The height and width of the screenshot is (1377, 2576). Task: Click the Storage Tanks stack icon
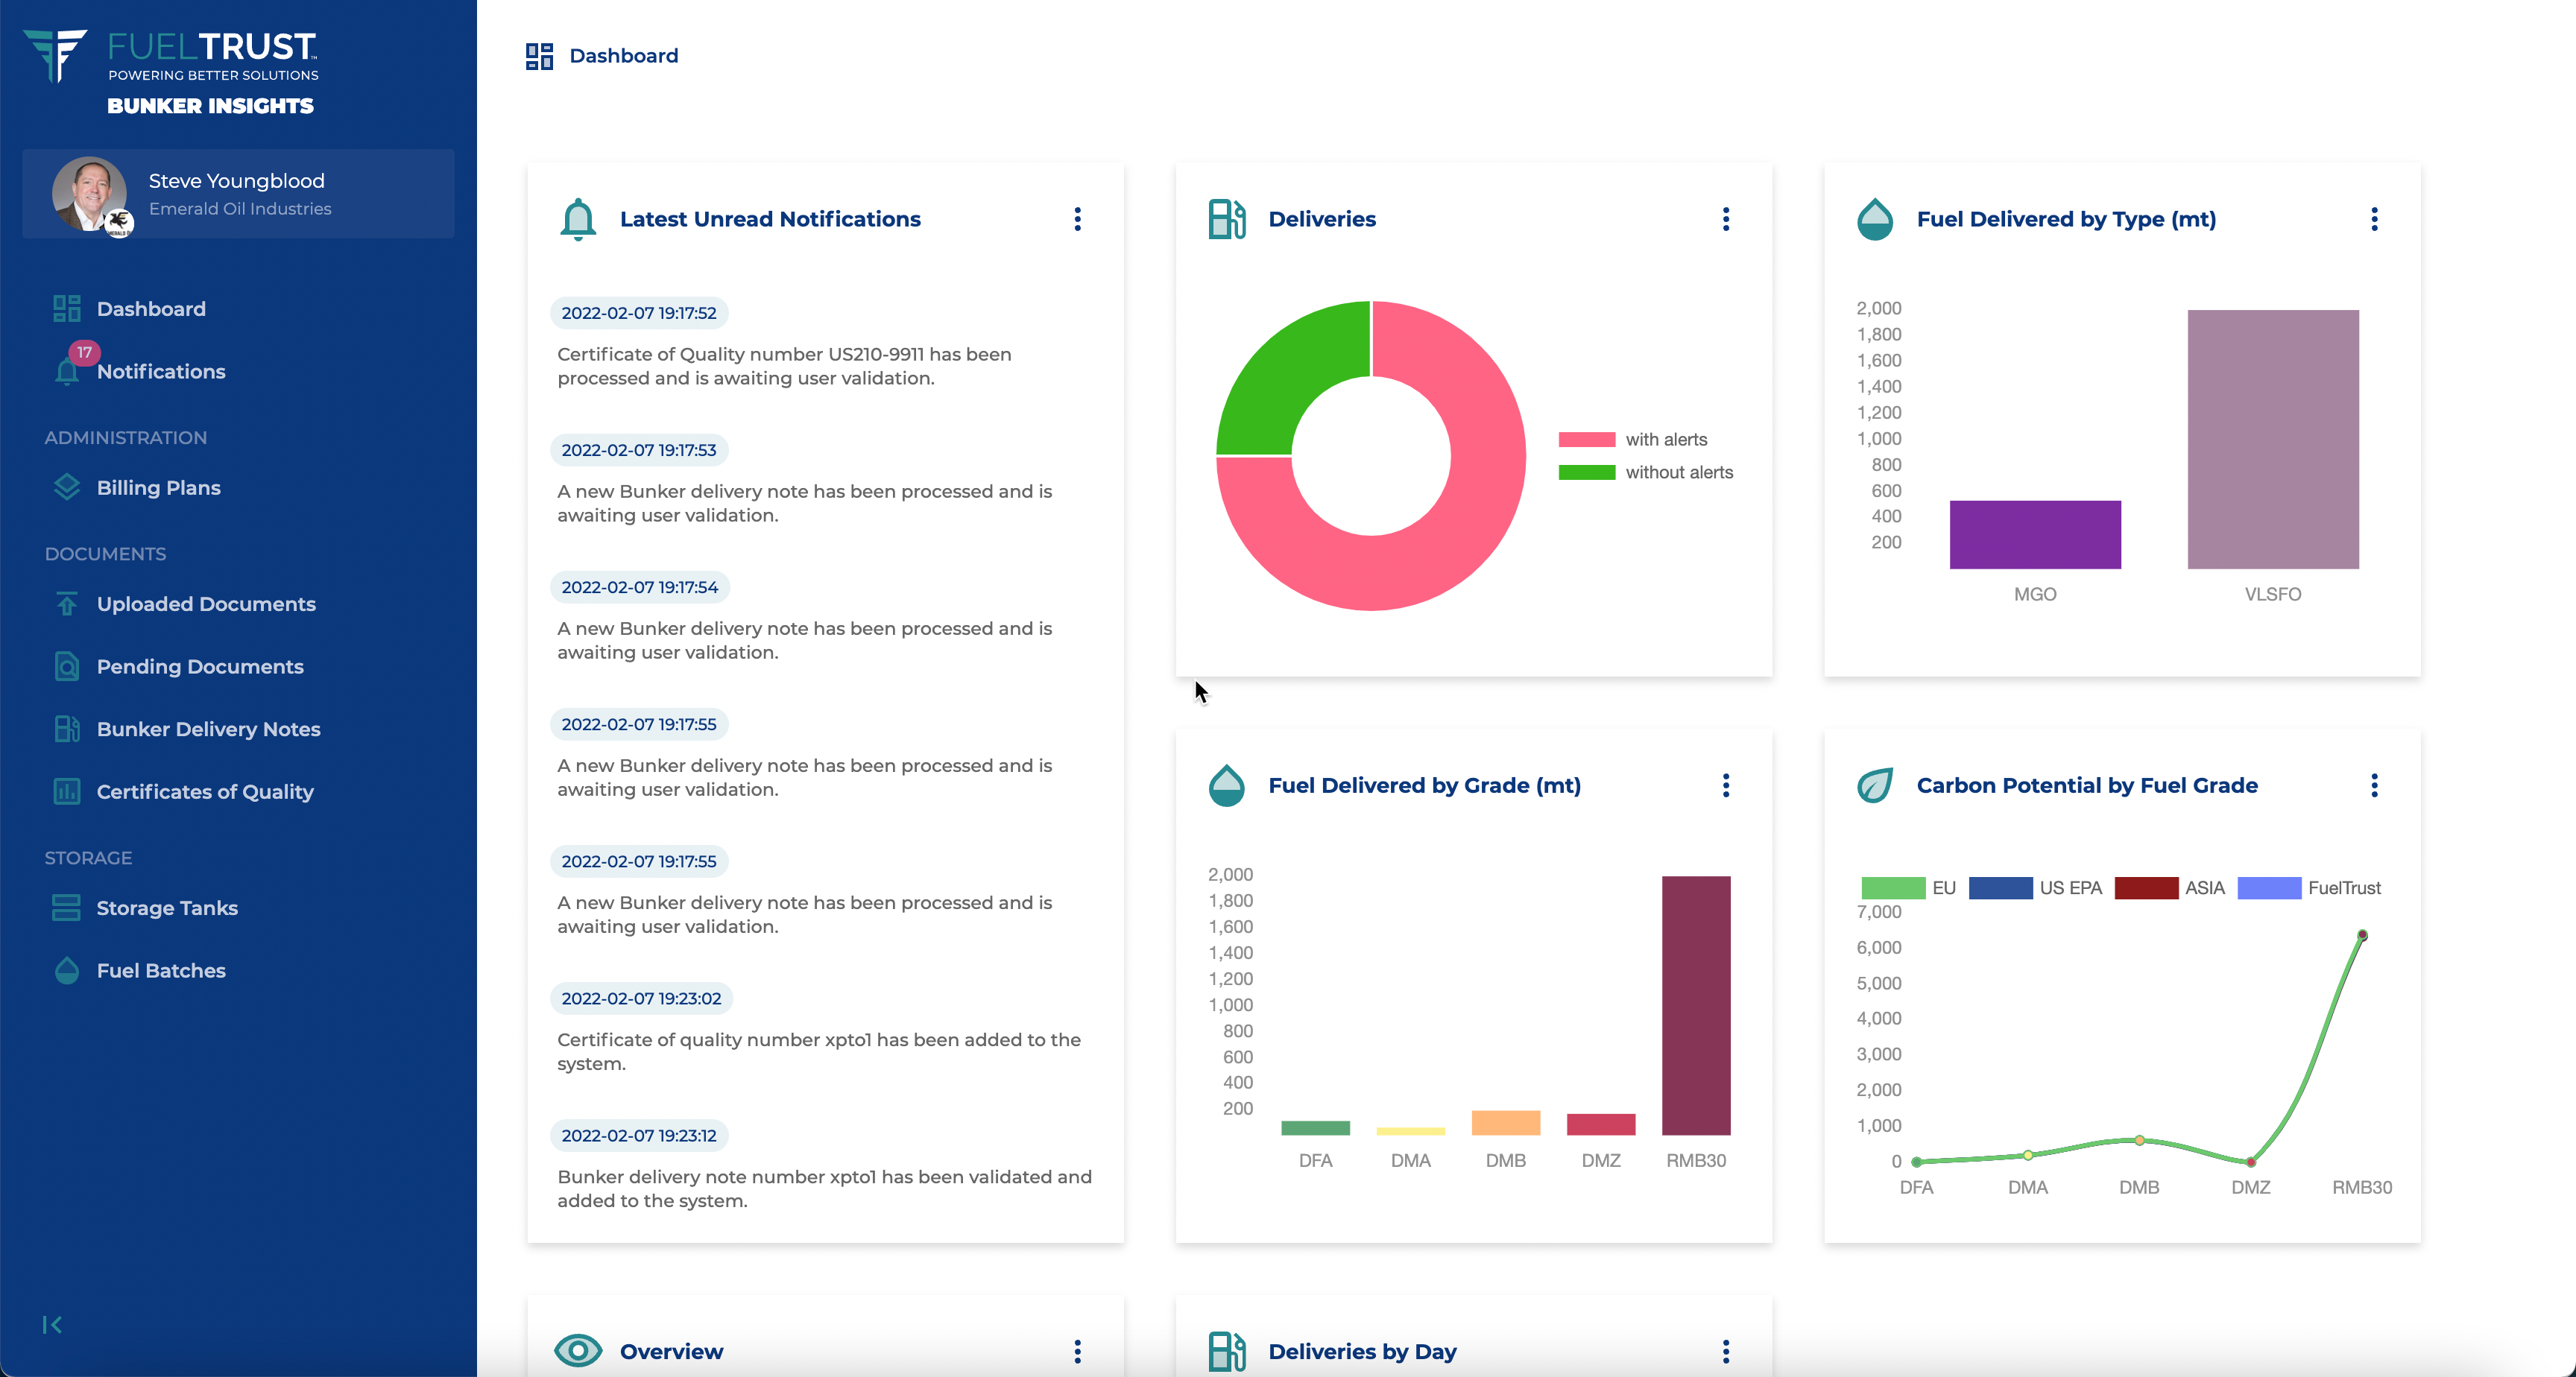67,908
